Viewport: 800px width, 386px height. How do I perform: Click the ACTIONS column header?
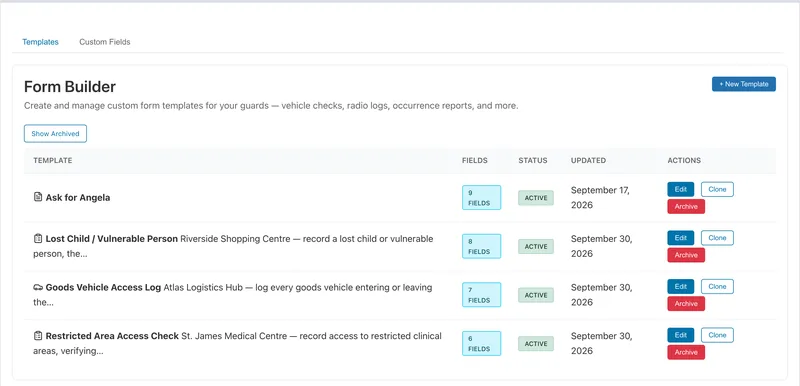point(684,161)
